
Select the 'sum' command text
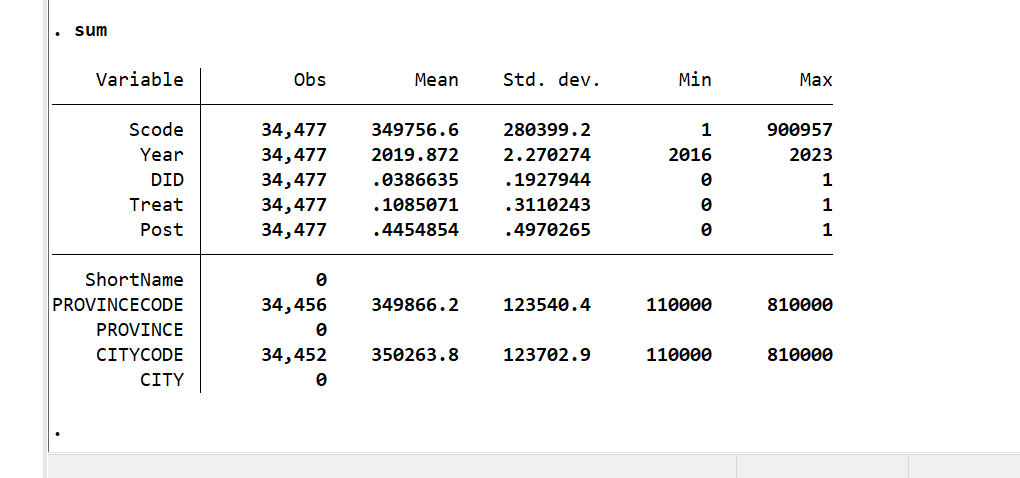tap(90, 30)
